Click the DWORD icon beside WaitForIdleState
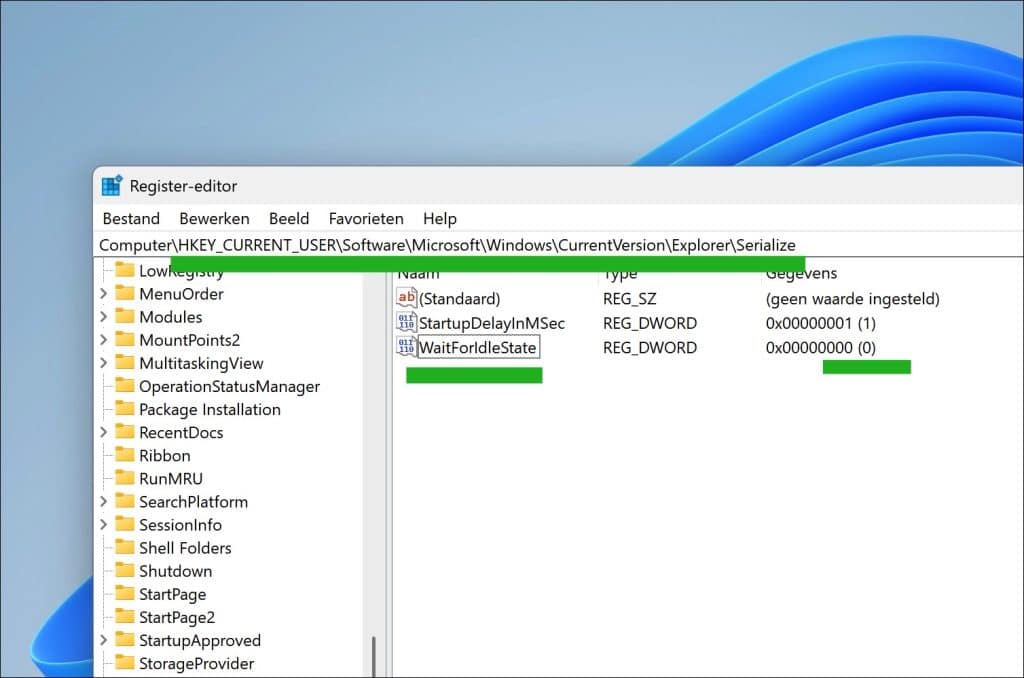 tap(407, 347)
